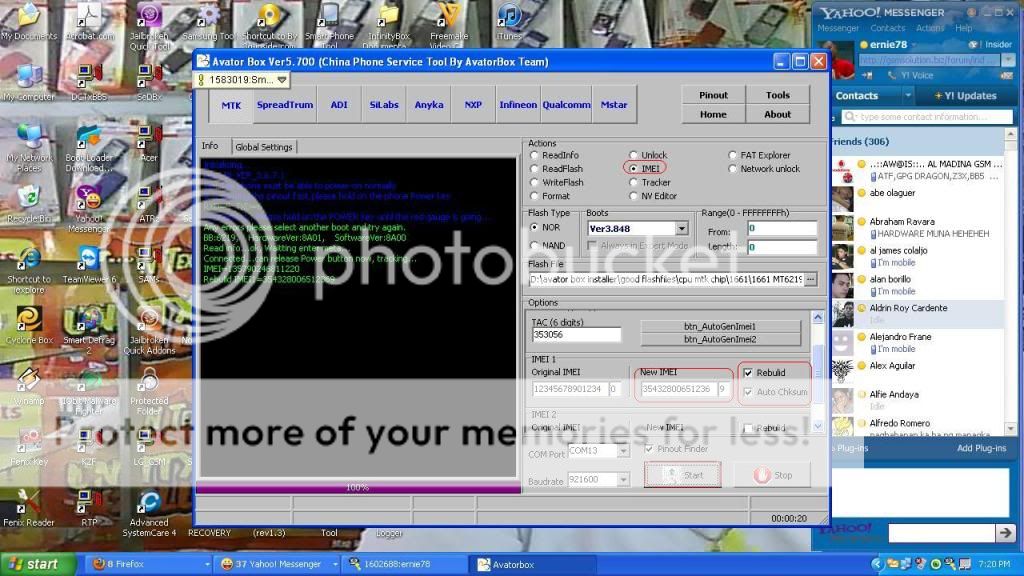Screen dimensions: 1024x576
Task: Click the btn_AutoGenImei1 button
Action: click(x=720, y=326)
